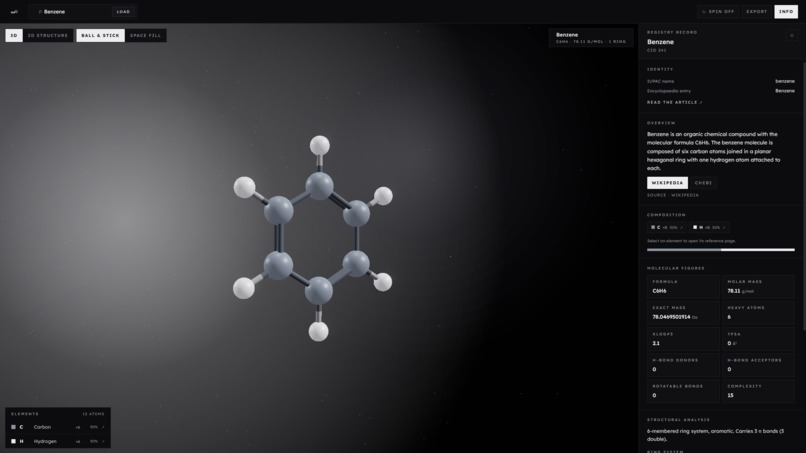Click the XLOGP3 2.1 cell
Screen dimensions: 806x453
[683, 339]
